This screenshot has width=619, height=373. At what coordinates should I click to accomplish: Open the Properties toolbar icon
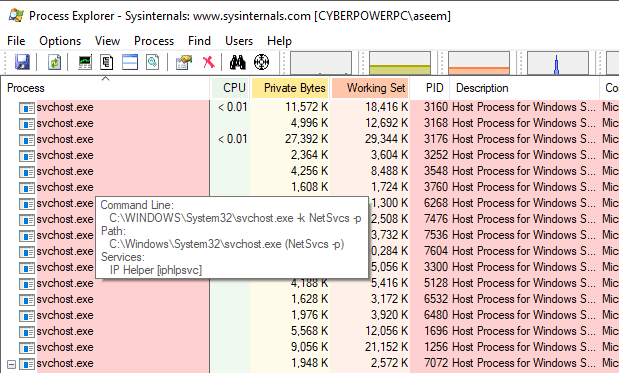pyautogui.click(x=184, y=62)
